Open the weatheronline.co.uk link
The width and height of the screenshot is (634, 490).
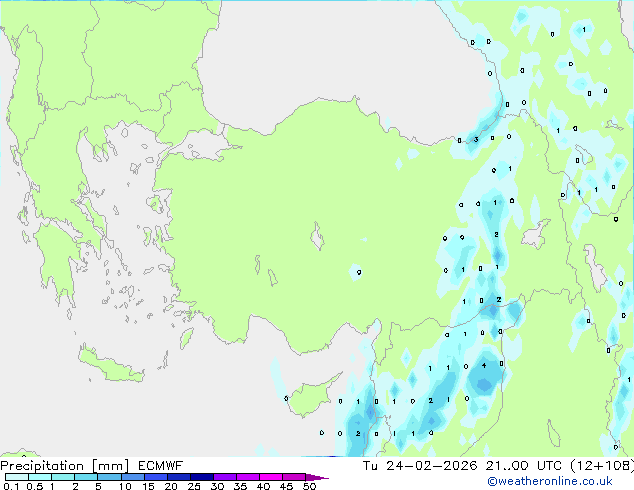point(549,481)
